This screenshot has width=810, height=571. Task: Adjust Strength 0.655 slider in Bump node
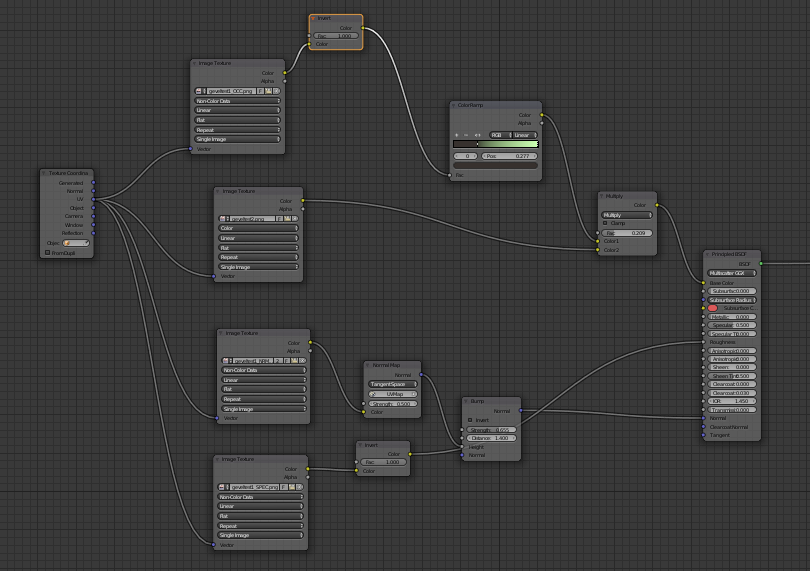491,430
